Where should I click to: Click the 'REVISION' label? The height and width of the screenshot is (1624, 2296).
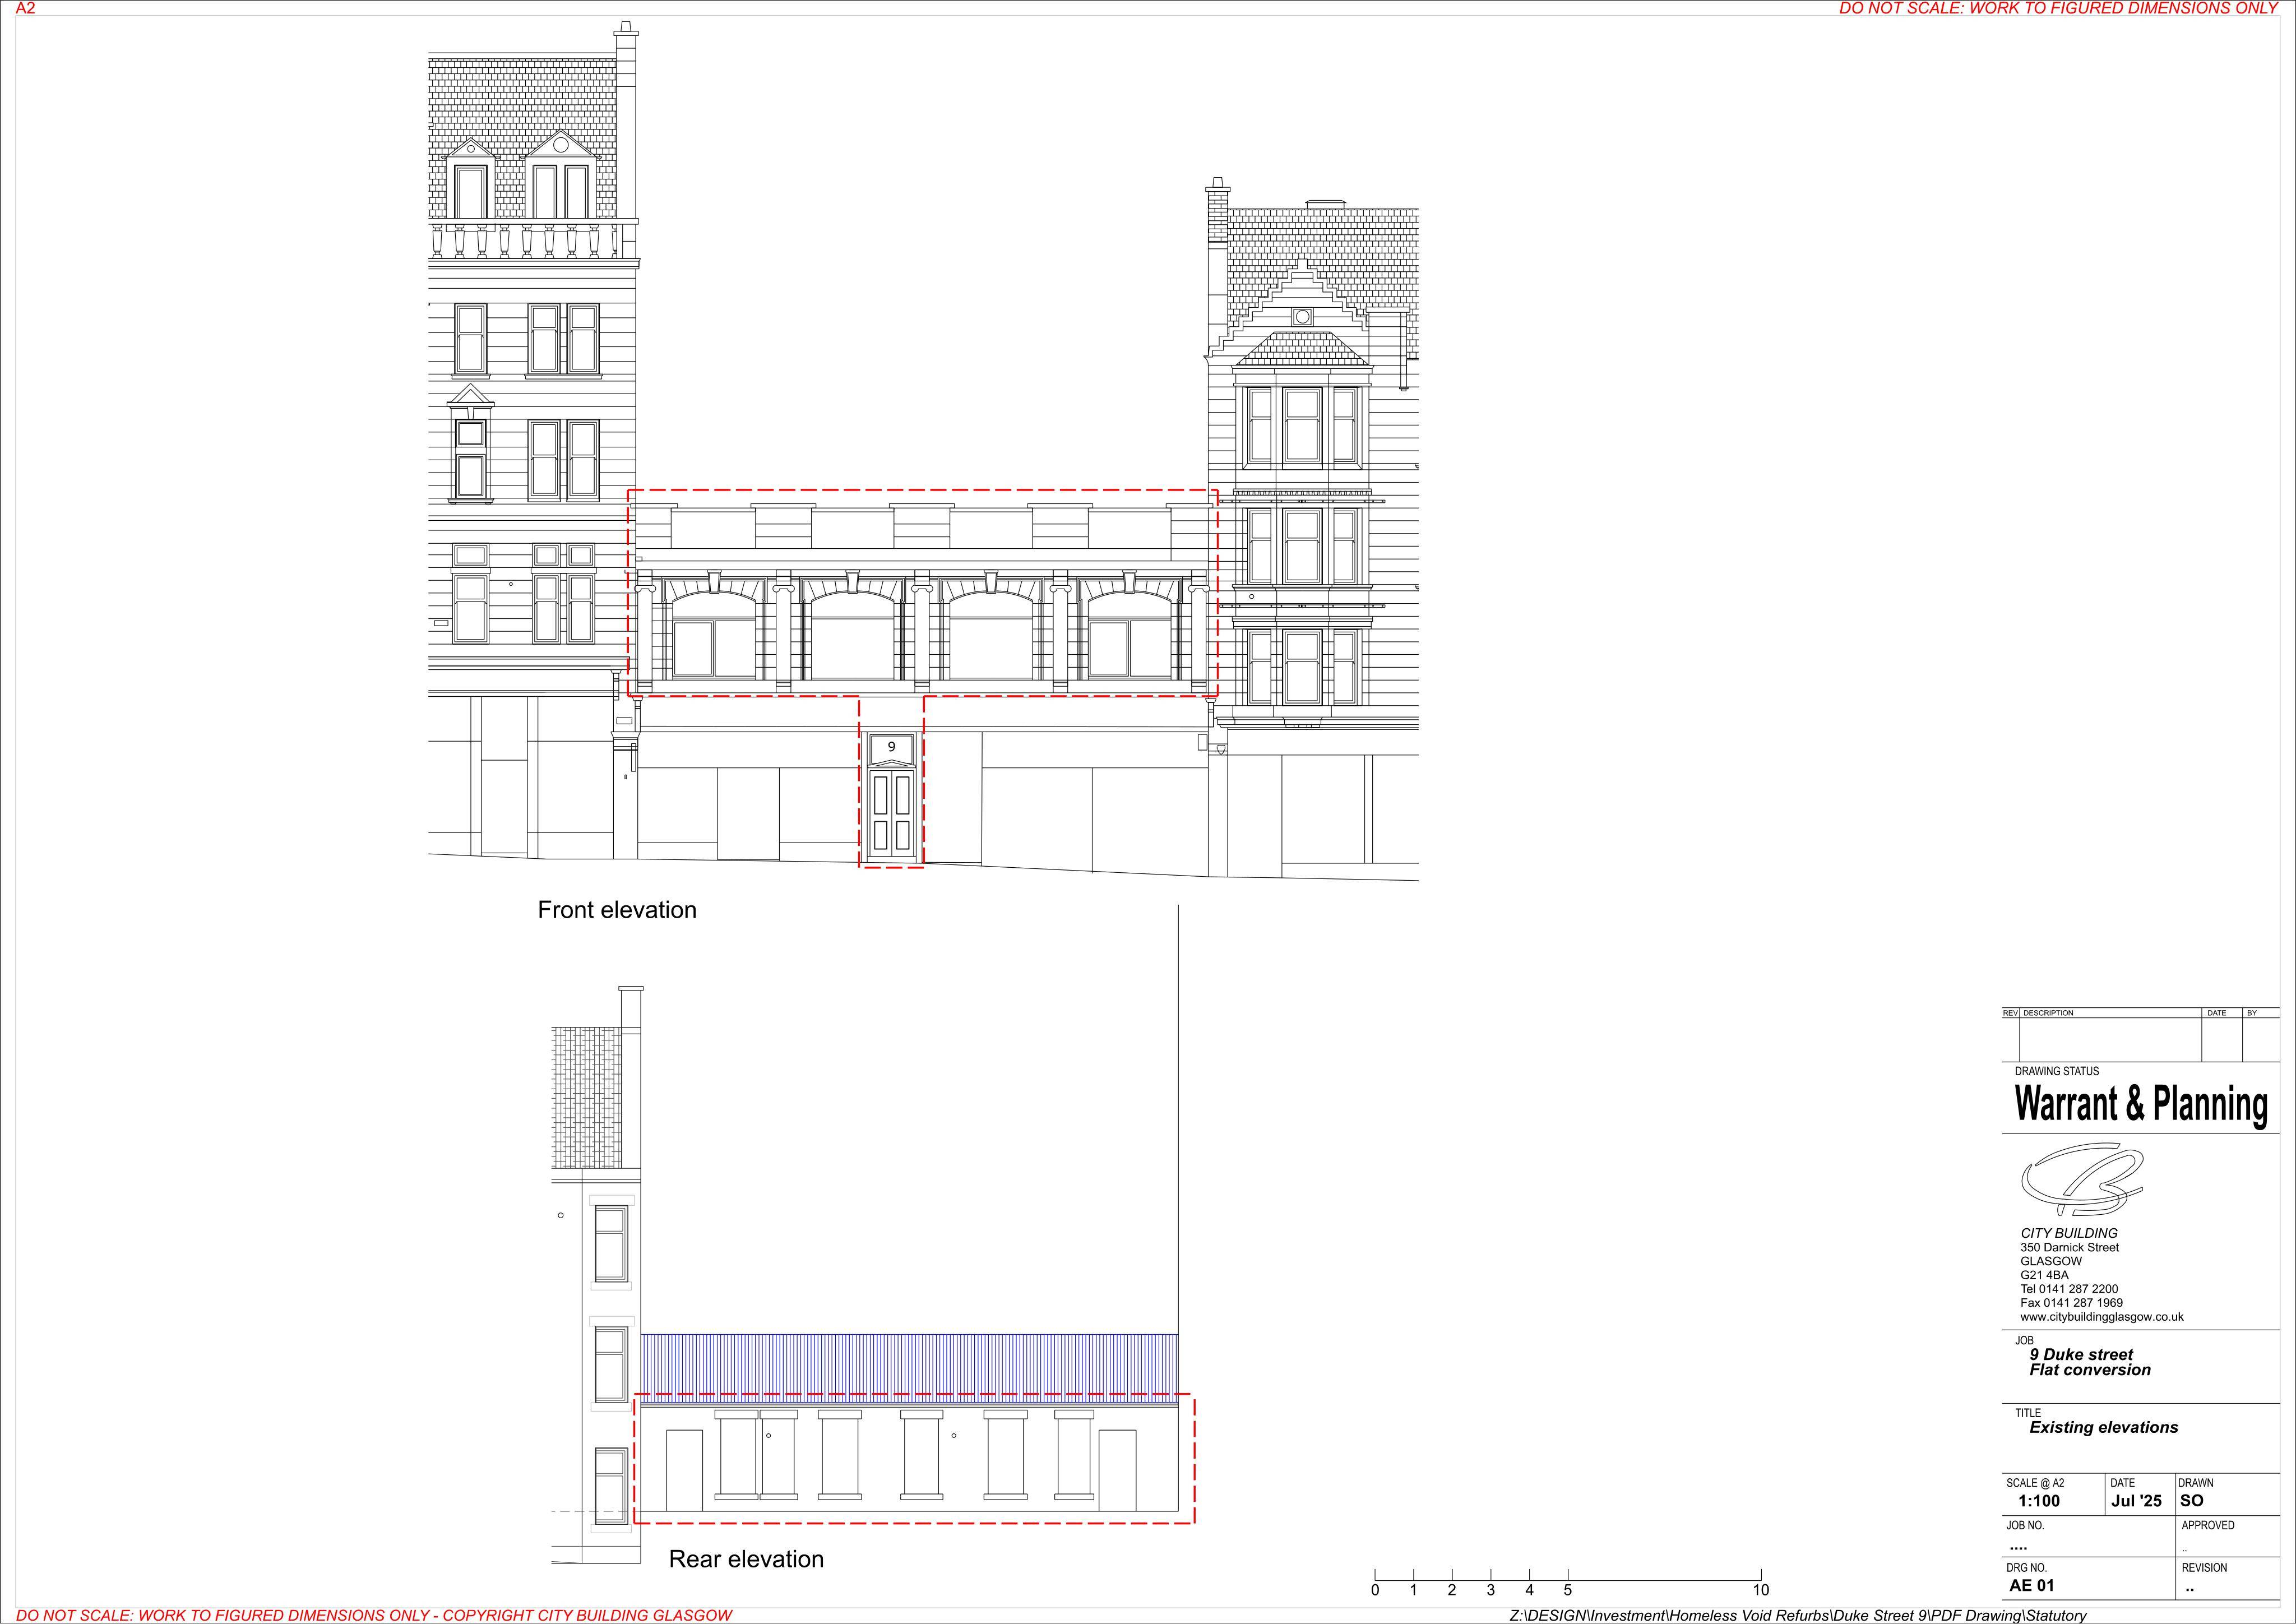[x=2204, y=1568]
